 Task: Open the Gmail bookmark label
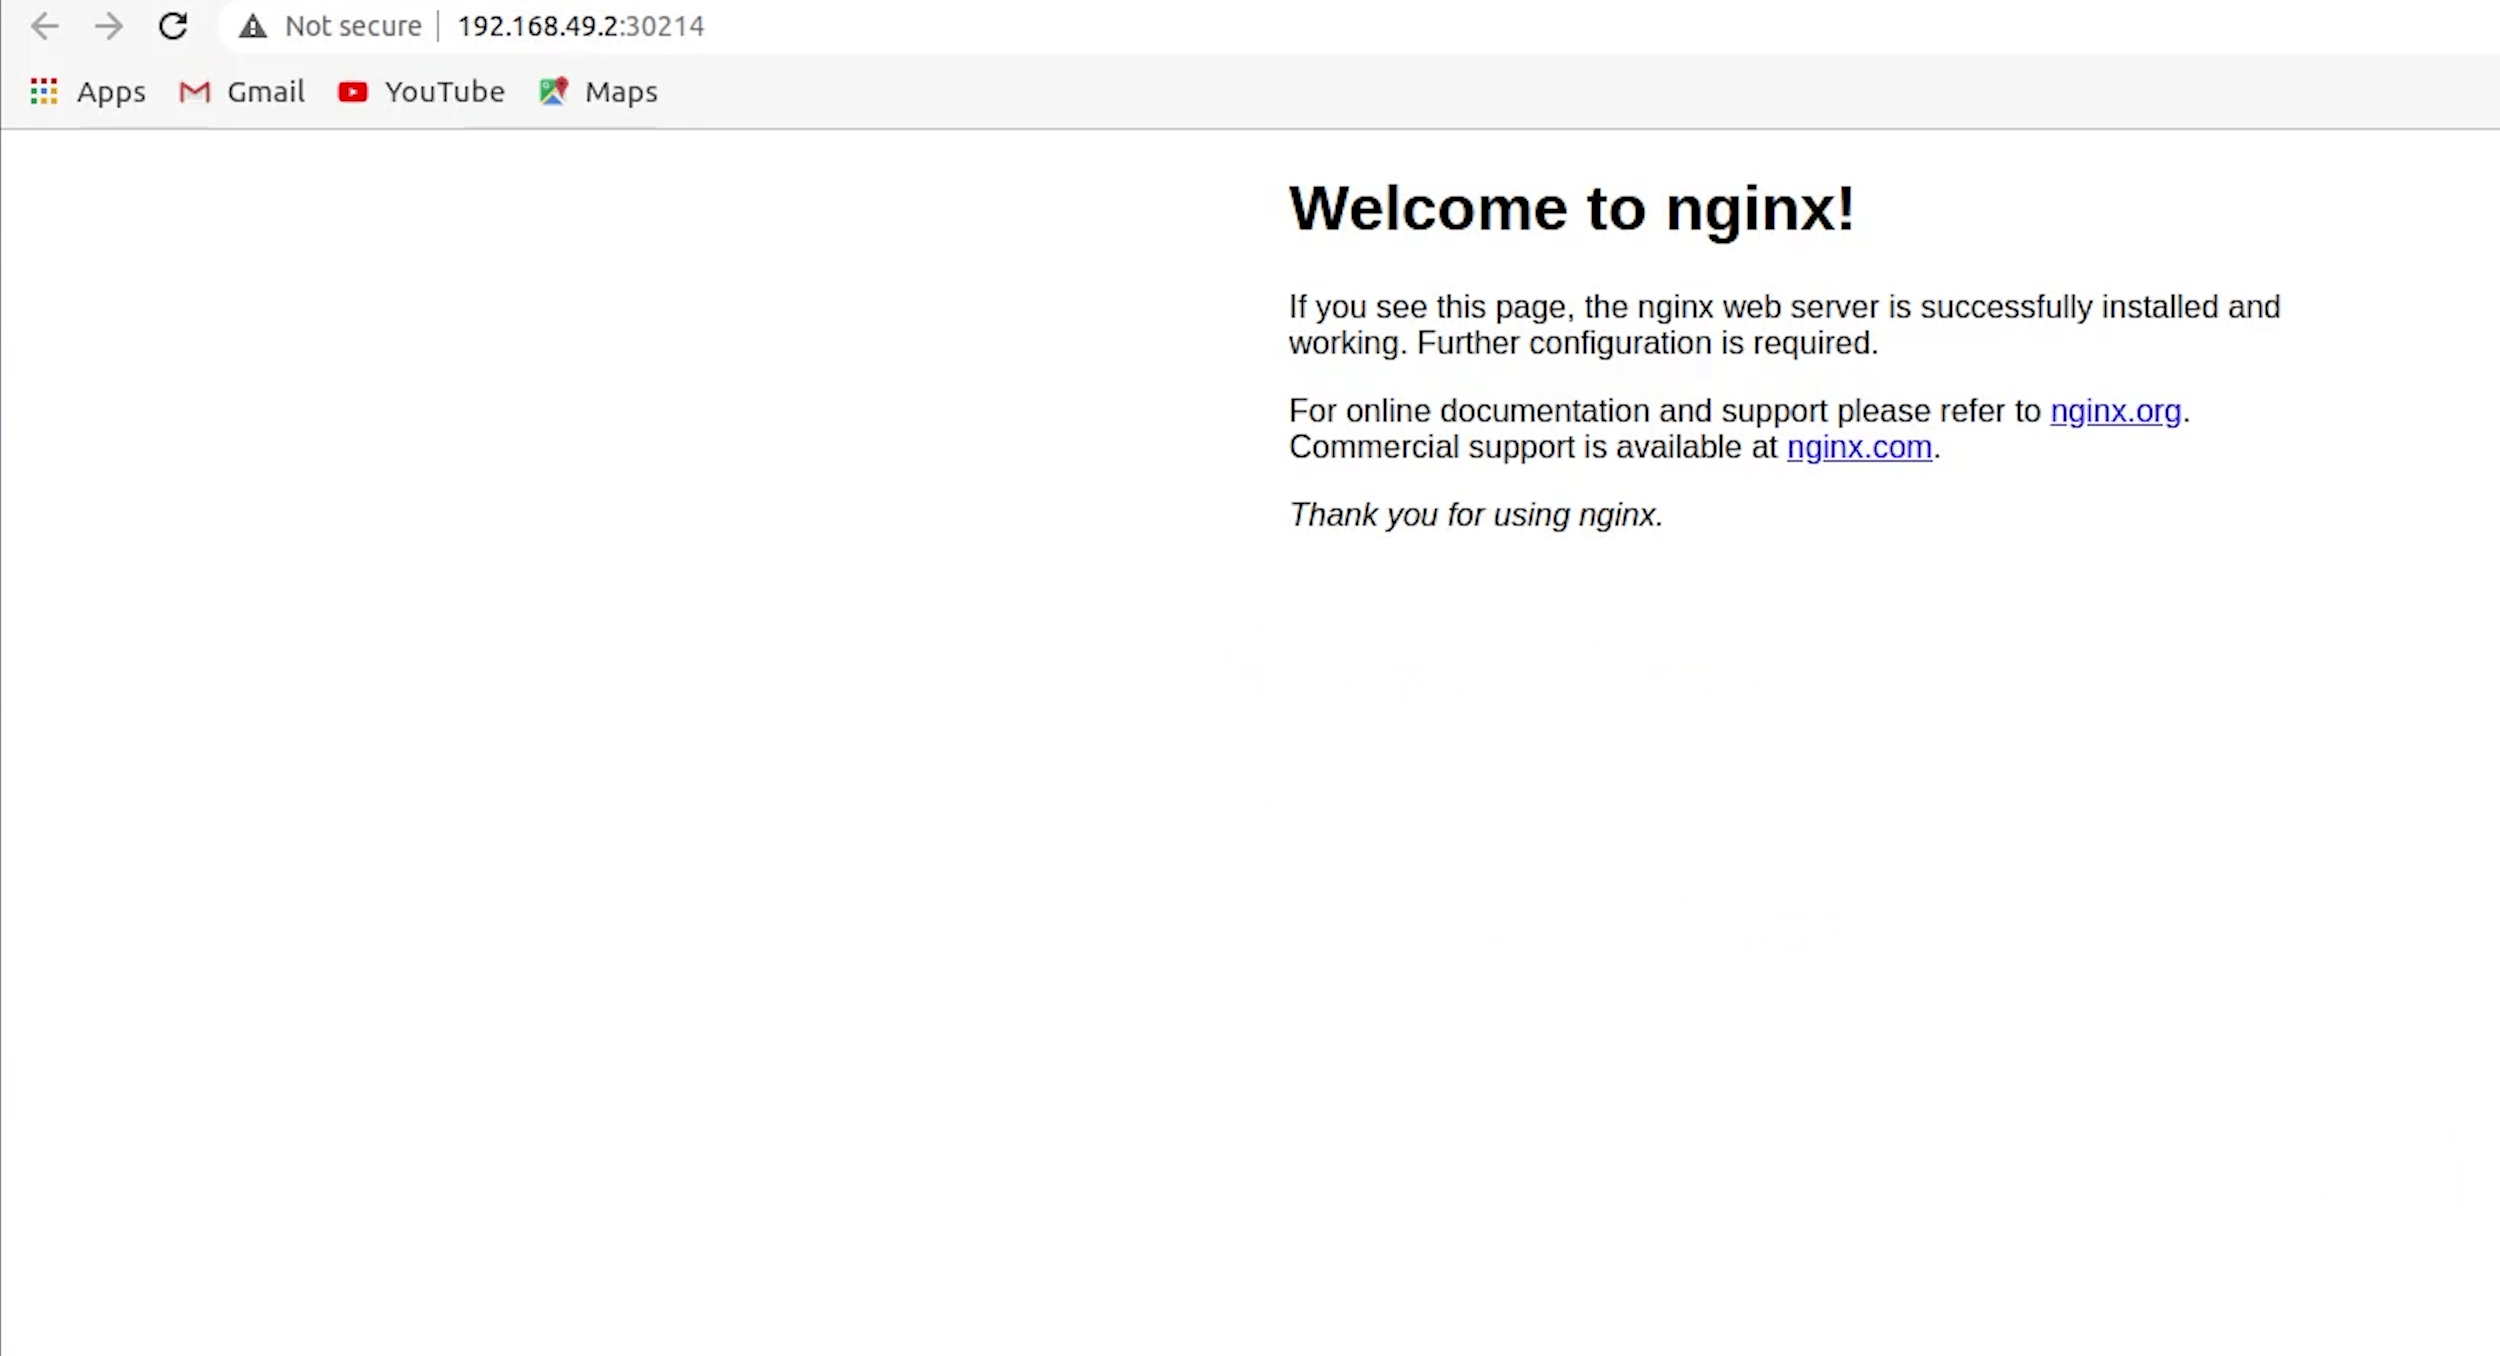pos(265,92)
